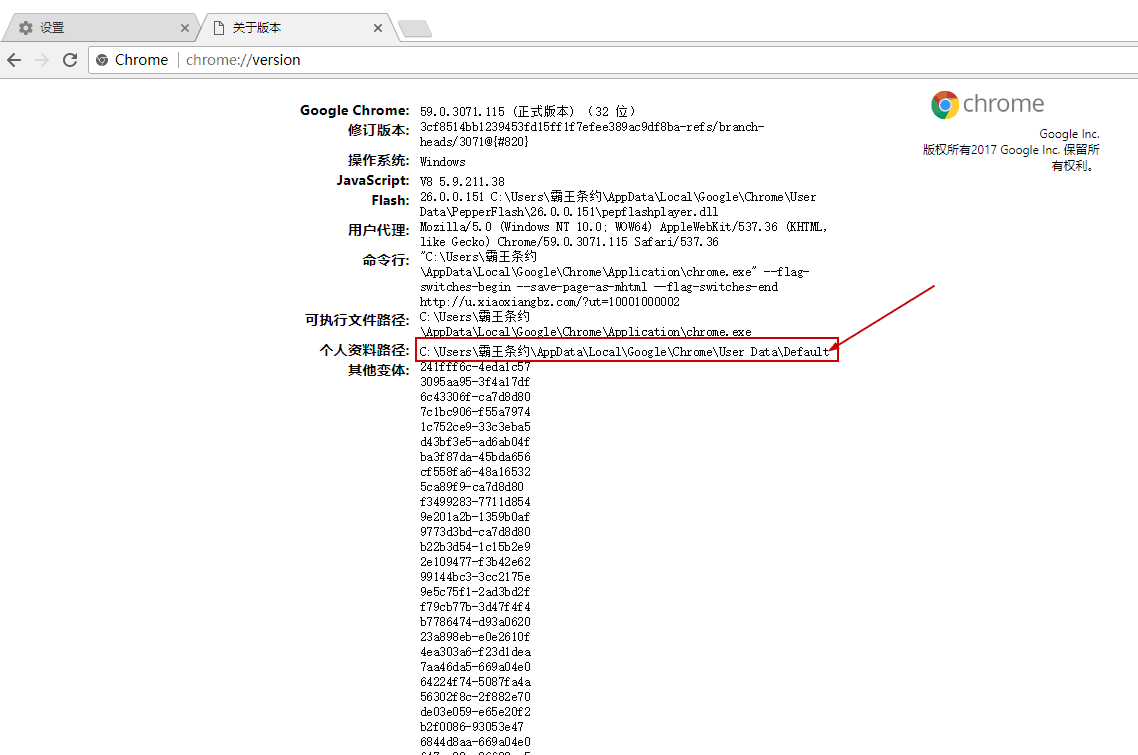Click the 命令行 label

click(x=385, y=260)
